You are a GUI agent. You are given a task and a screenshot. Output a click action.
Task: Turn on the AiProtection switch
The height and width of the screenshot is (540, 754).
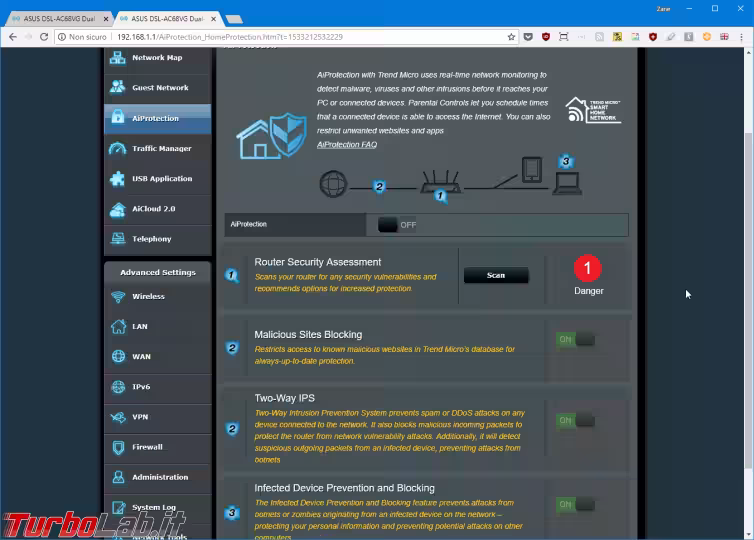(397, 225)
